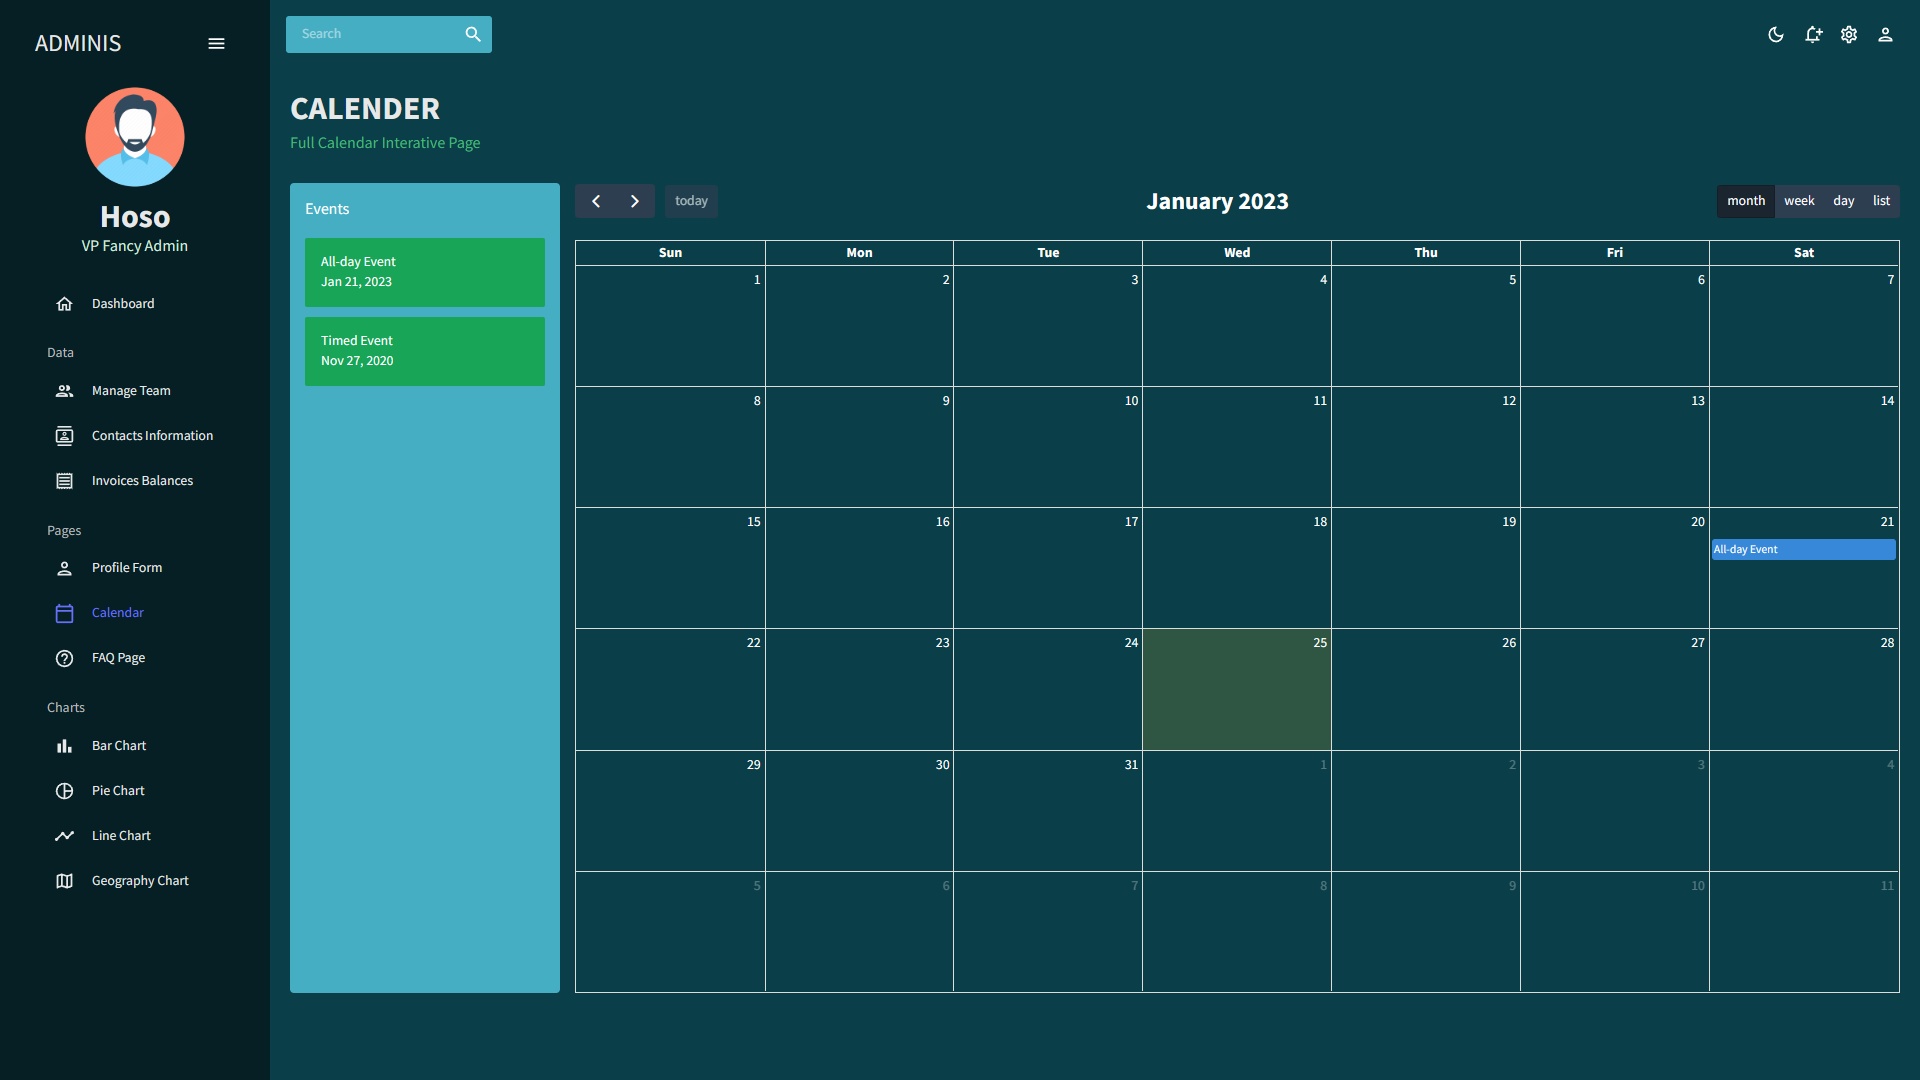Open Geography Chart from the sidebar

[x=140, y=880]
